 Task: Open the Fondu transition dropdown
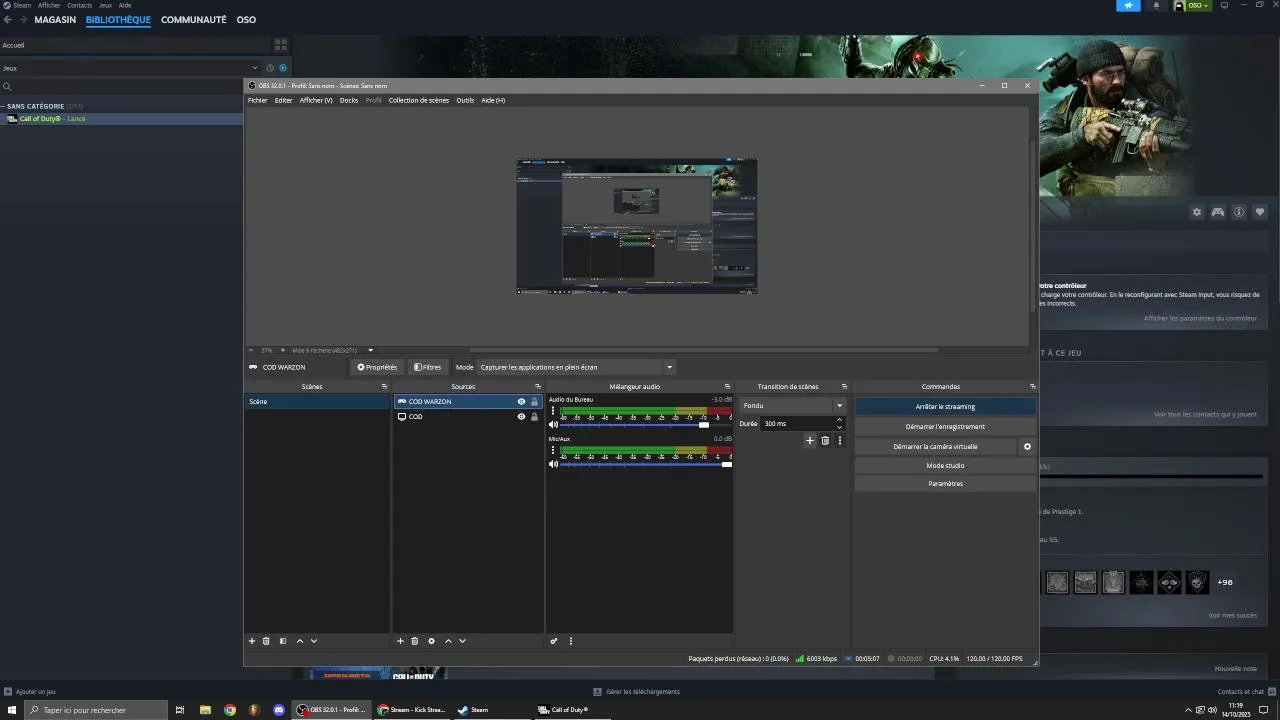[x=793, y=406]
